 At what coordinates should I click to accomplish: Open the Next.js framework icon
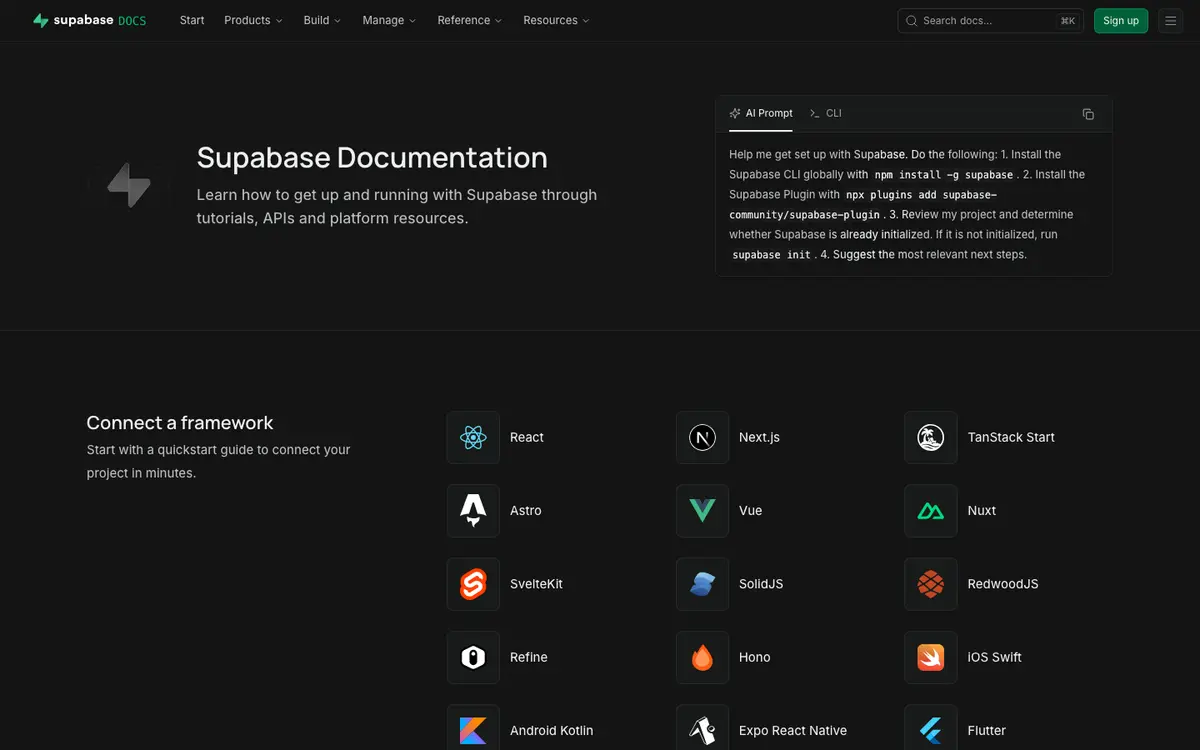coord(702,437)
